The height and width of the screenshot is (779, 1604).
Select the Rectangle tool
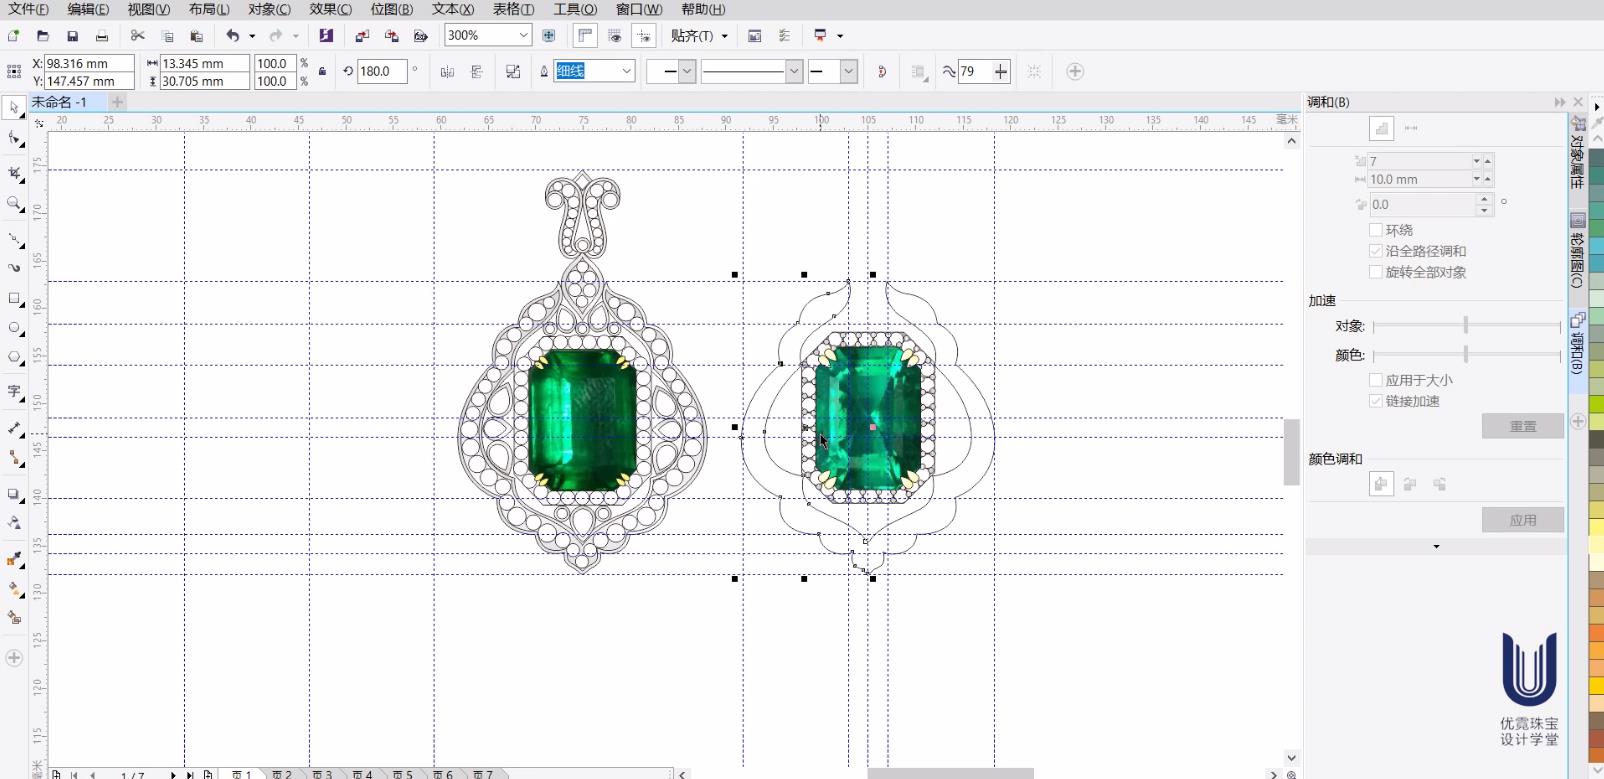click(x=14, y=298)
